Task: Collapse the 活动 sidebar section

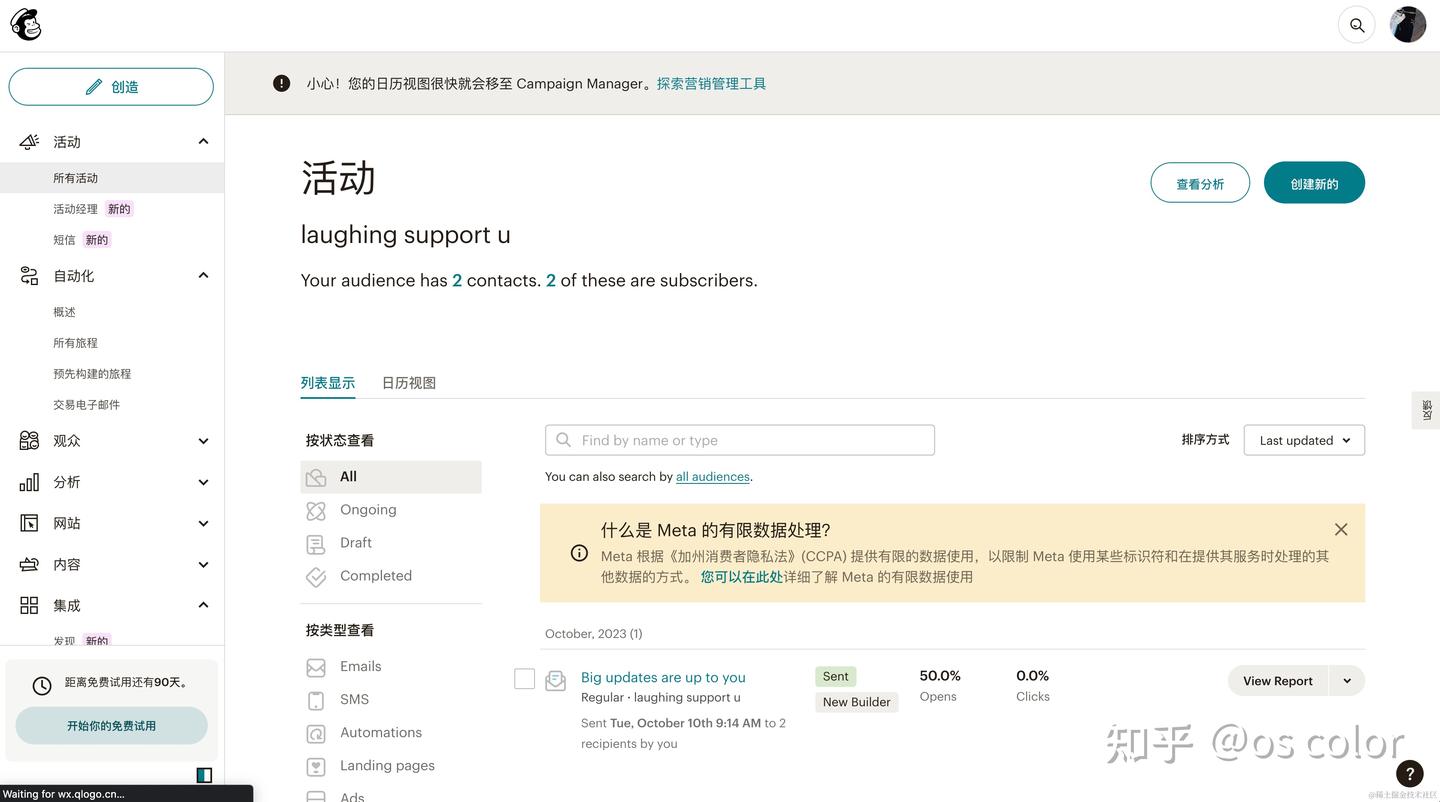Action: [203, 142]
